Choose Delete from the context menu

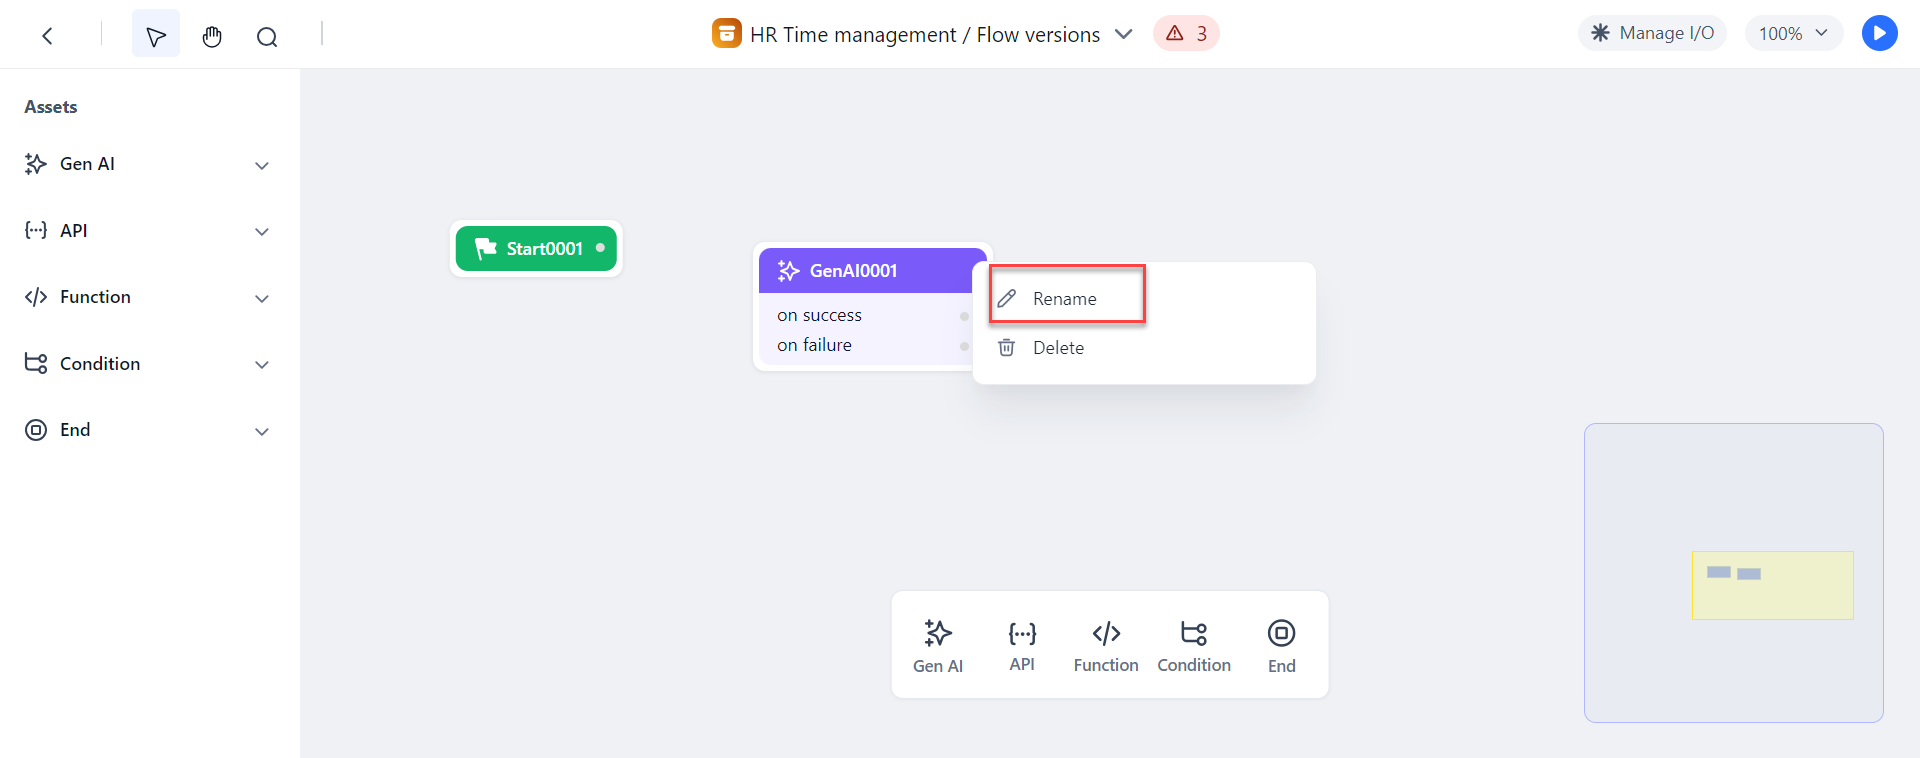[x=1144, y=348]
